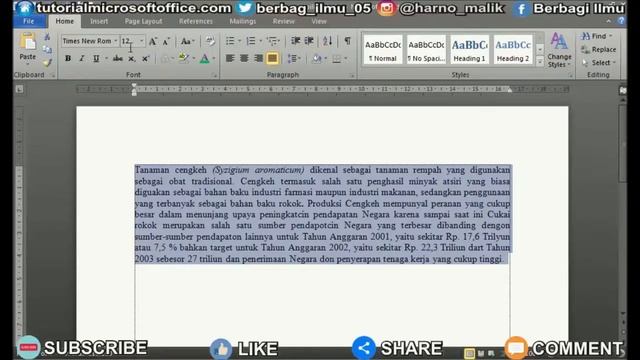Toggle the ruler view button

pyautogui.click(x=623, y=90)
